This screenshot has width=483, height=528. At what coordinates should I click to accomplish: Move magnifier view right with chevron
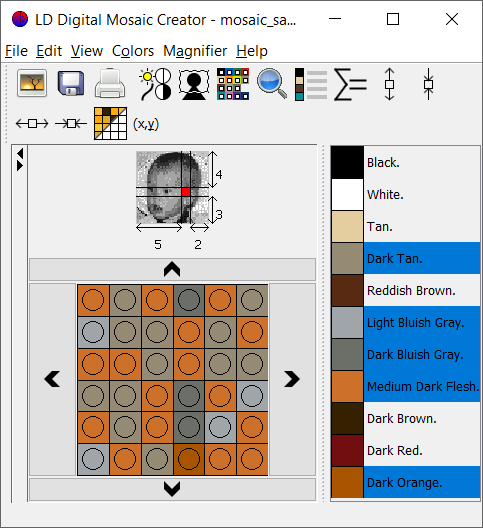292,380
